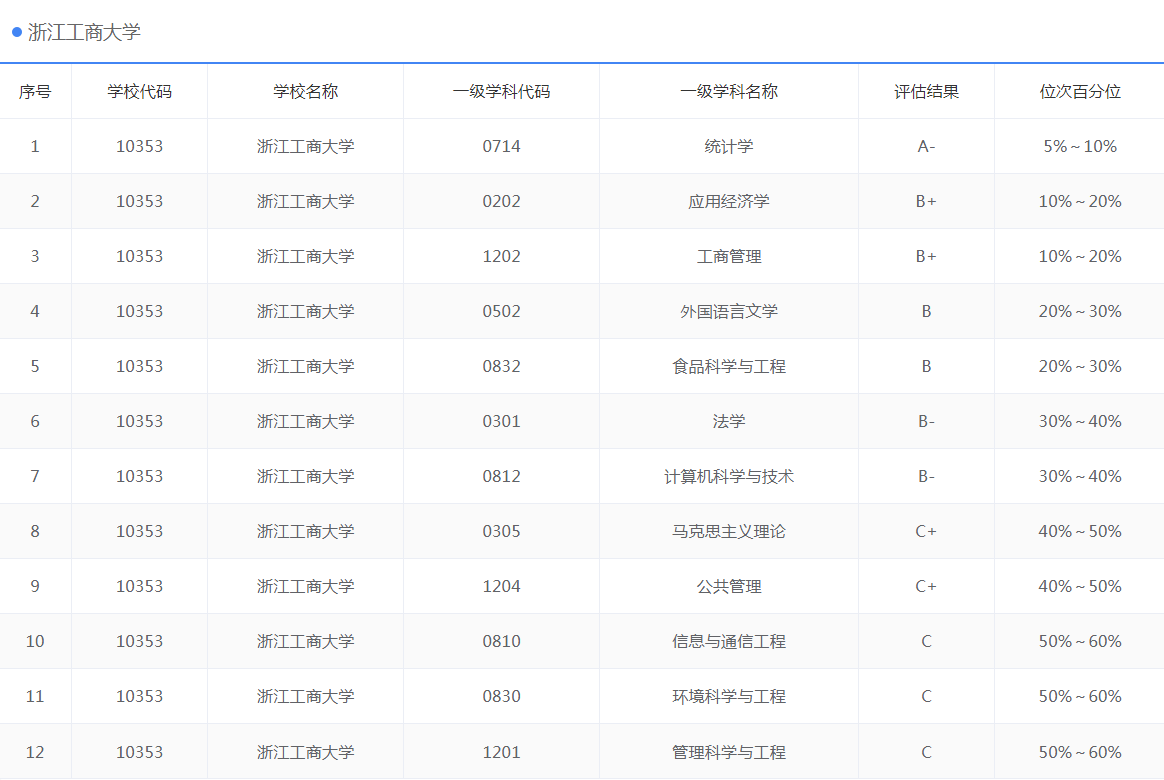The width and height of the screenshot is (1164, 780).
Task: Click the B result for 外国语言文学
Action: pos(926,311)
